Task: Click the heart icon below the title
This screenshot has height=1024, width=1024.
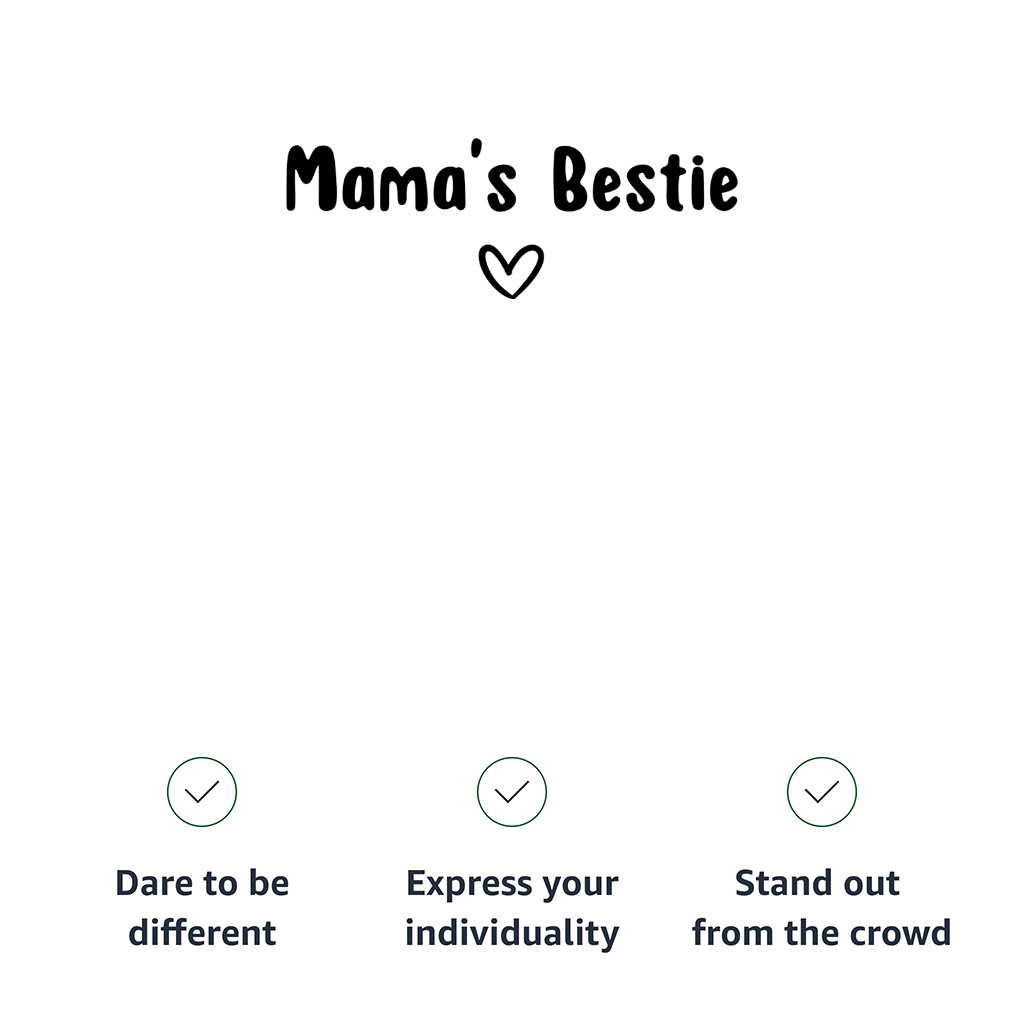Action: click(x=511, y=271)
